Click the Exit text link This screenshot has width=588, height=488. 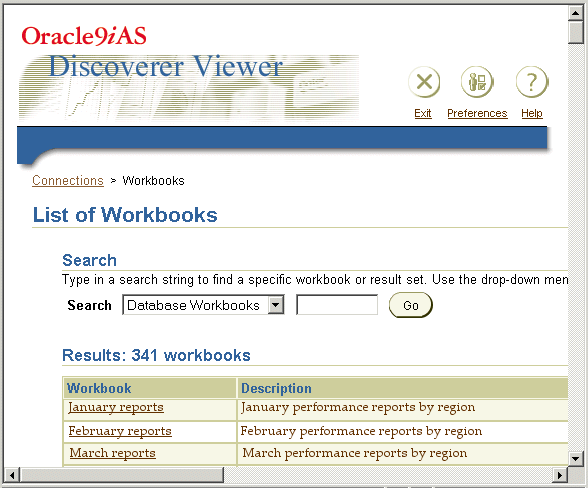point(423,113)
